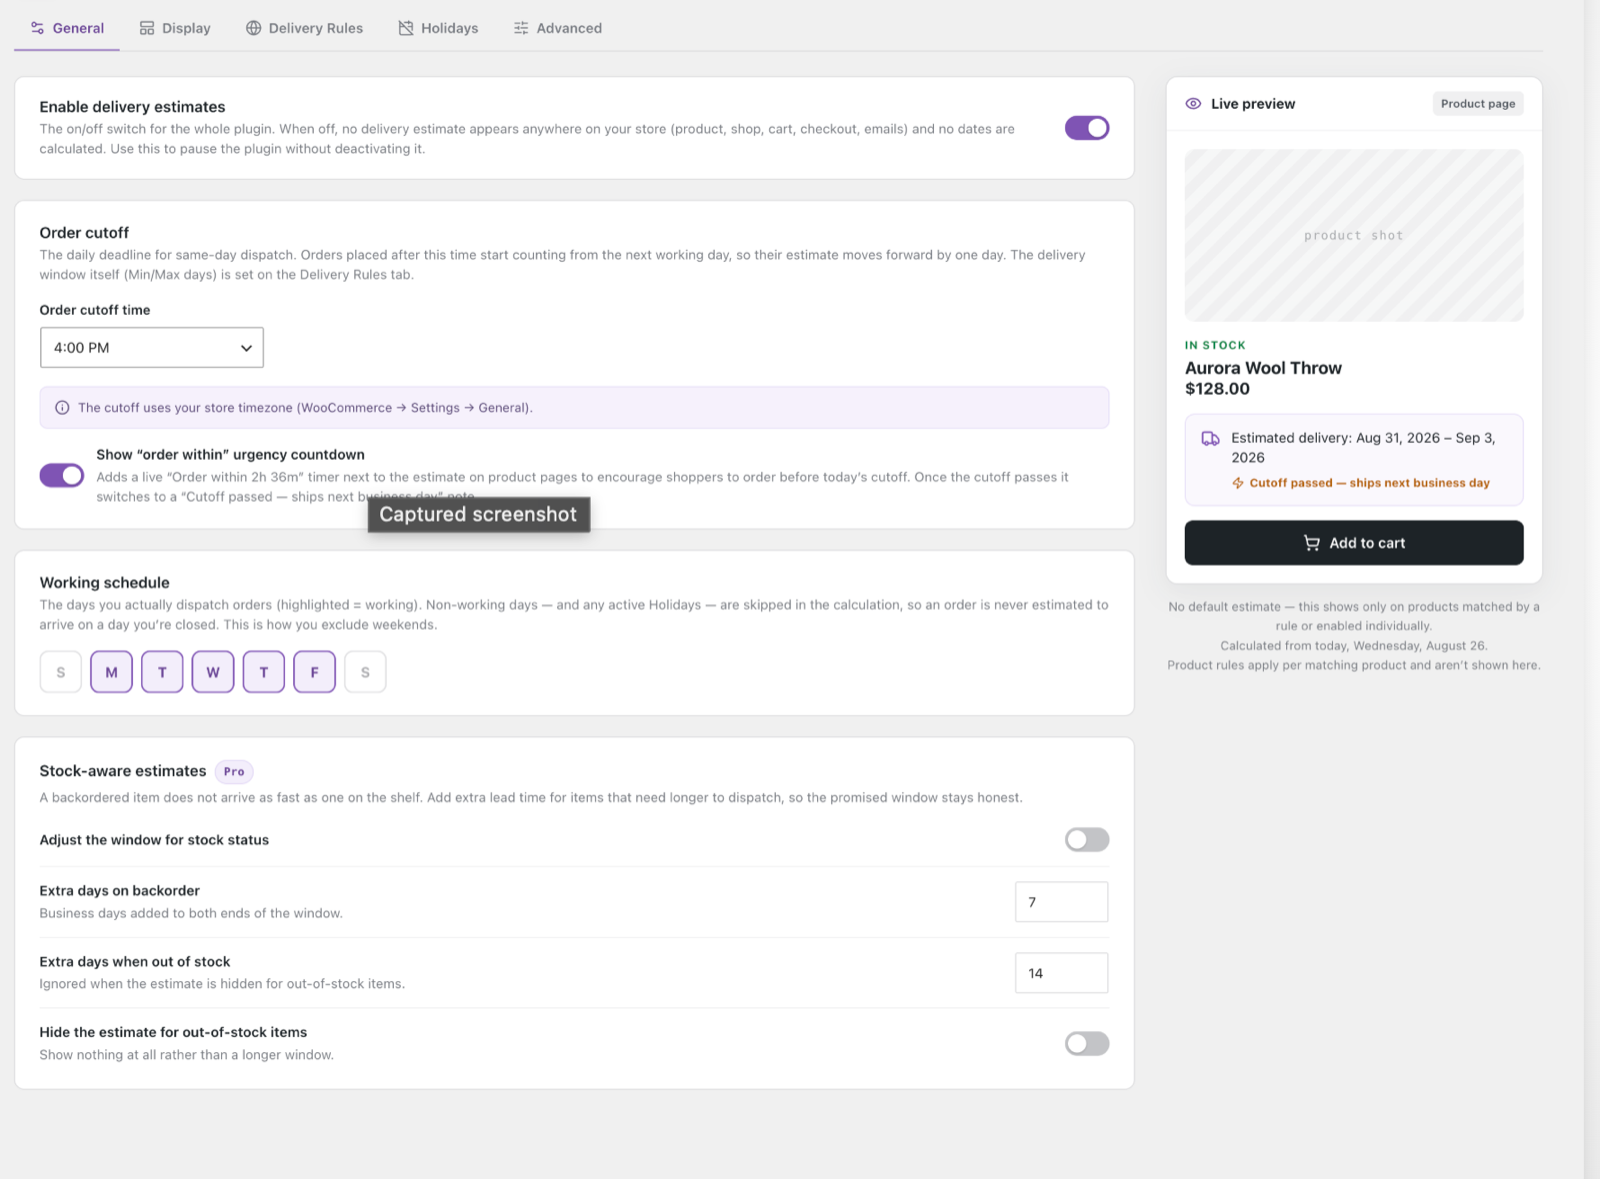Image resolution: width=1600 pixels, height=1179 pixels.
Task: Click the Extra days when out of stock field
Action: click(x=1061, y=973)
